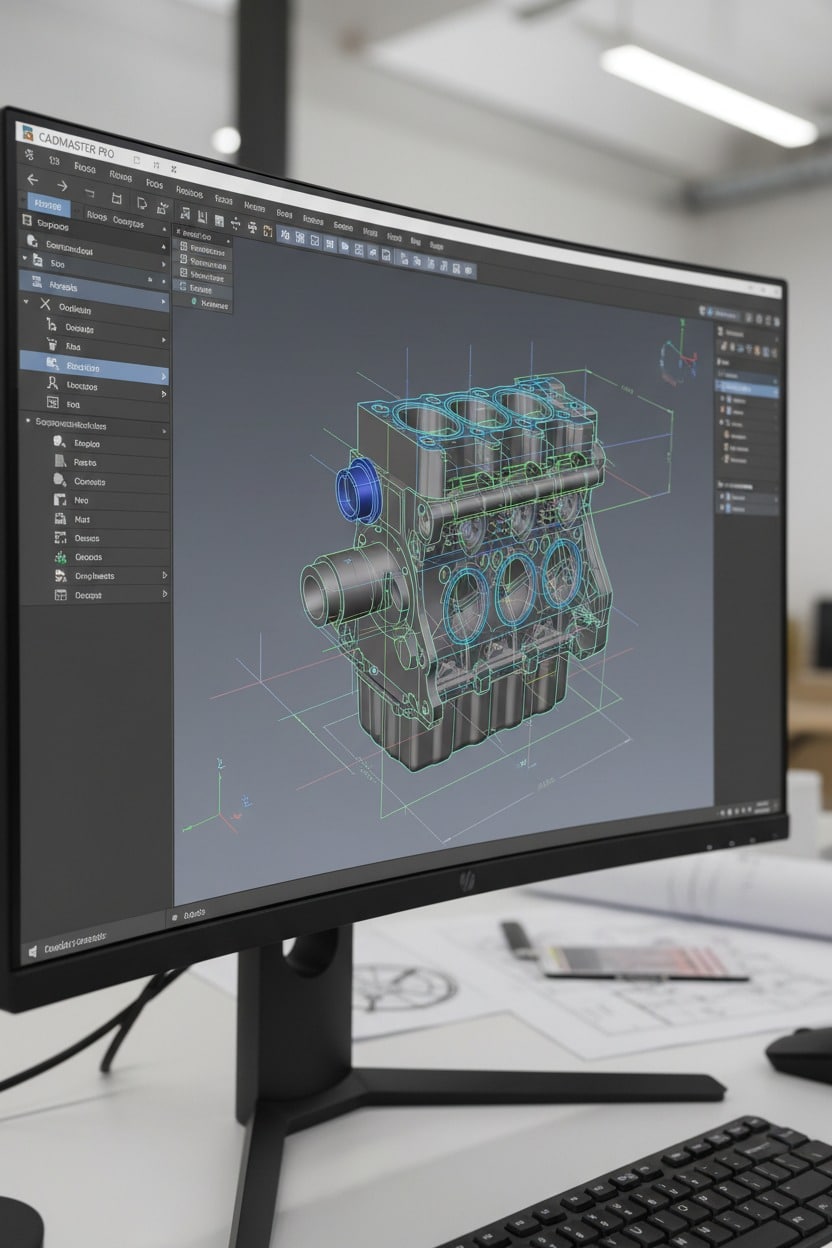Expand the "Deagst" submenu arrow
The height and width of the screenshot is (1248, 832).
tap(164, 594)
